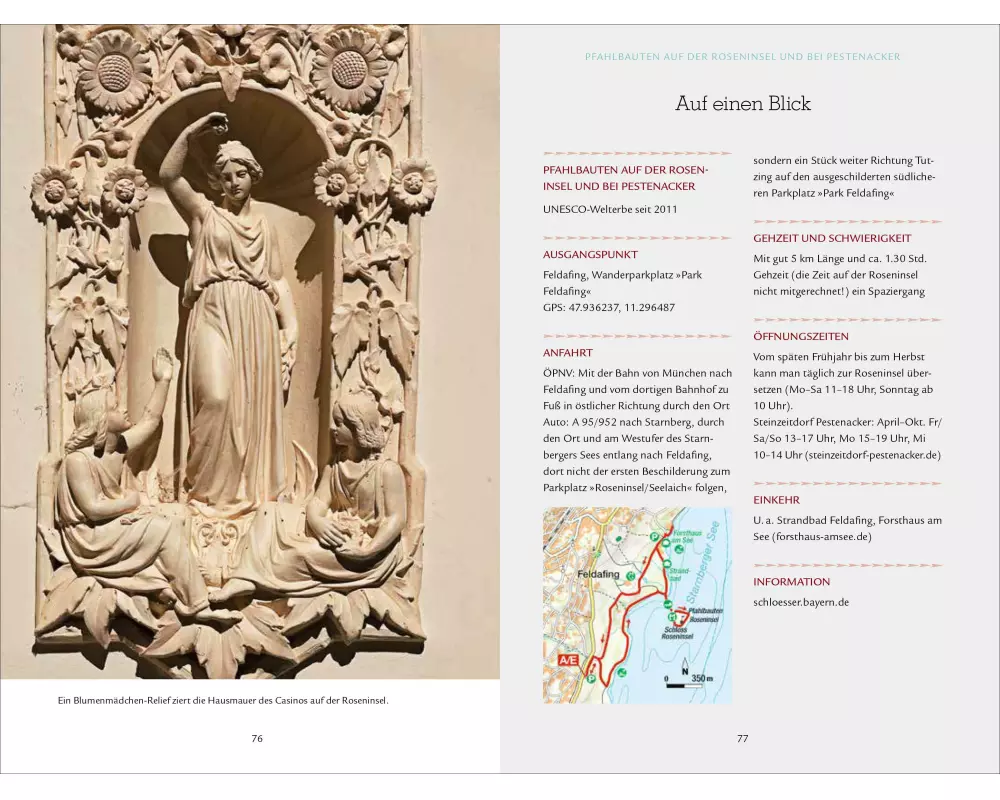Select the GEHZEIT UND SCHWIERIGKEIT heading
The image size is (1000, 800).
coord(832,239)
